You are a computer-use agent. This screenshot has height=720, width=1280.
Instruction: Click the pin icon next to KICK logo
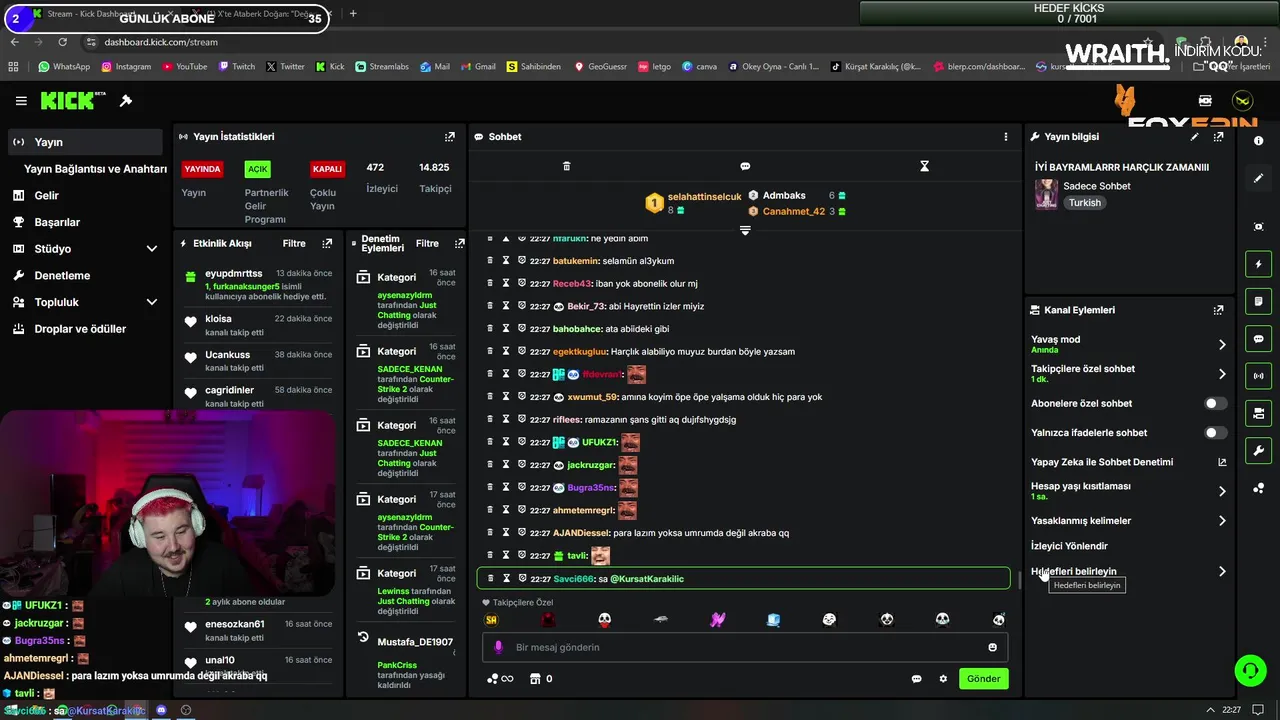coord(126,101)
